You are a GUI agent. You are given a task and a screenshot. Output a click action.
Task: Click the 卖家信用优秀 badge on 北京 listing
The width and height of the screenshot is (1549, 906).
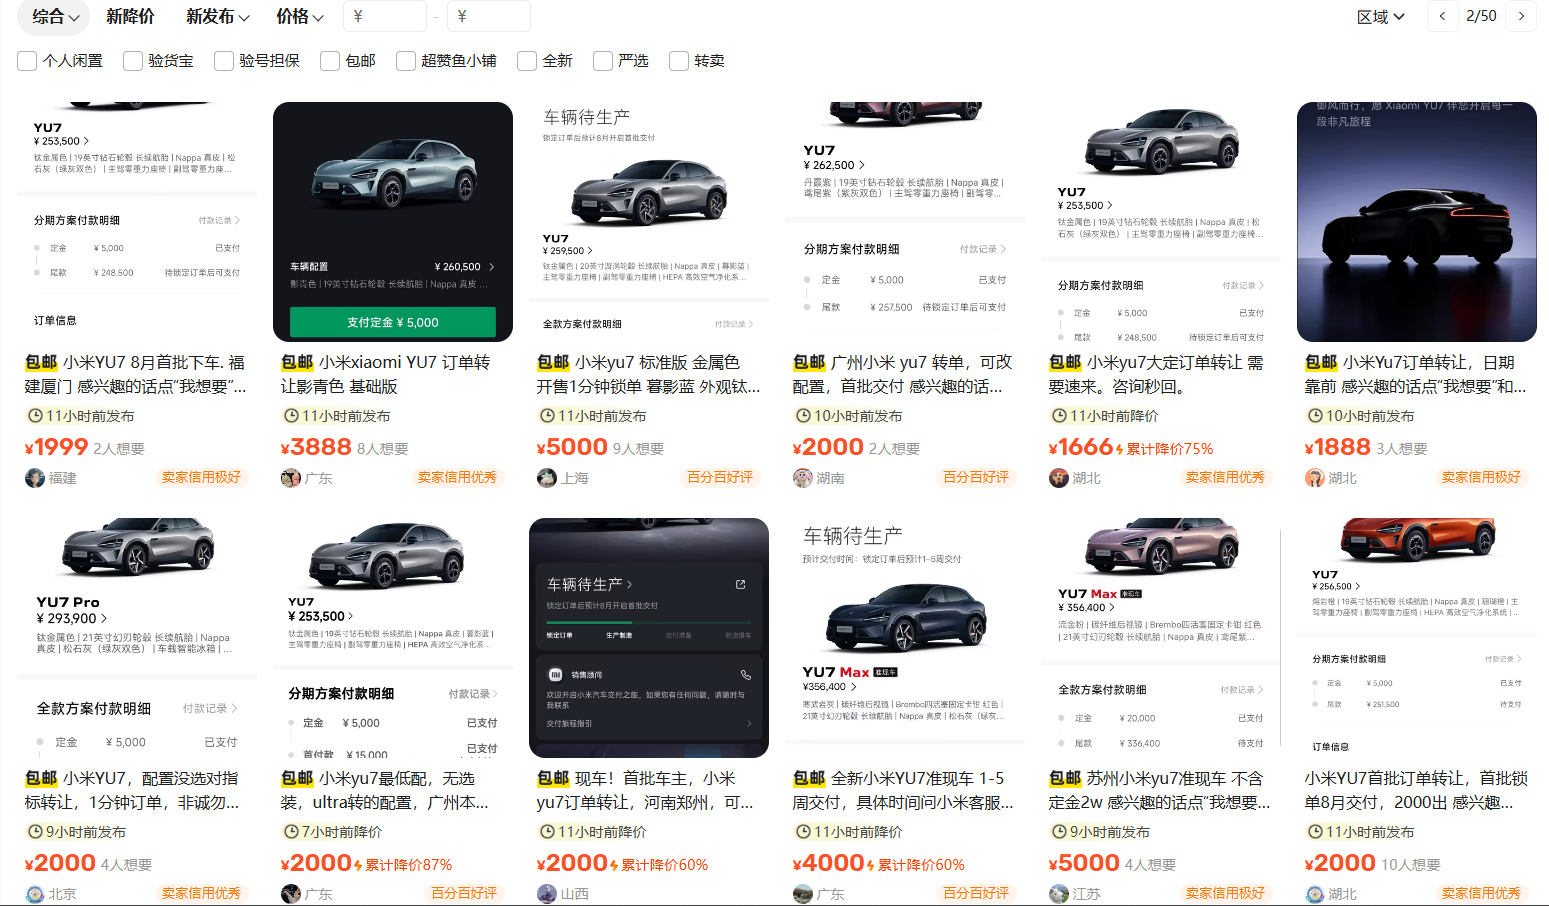tap(201, 894)
